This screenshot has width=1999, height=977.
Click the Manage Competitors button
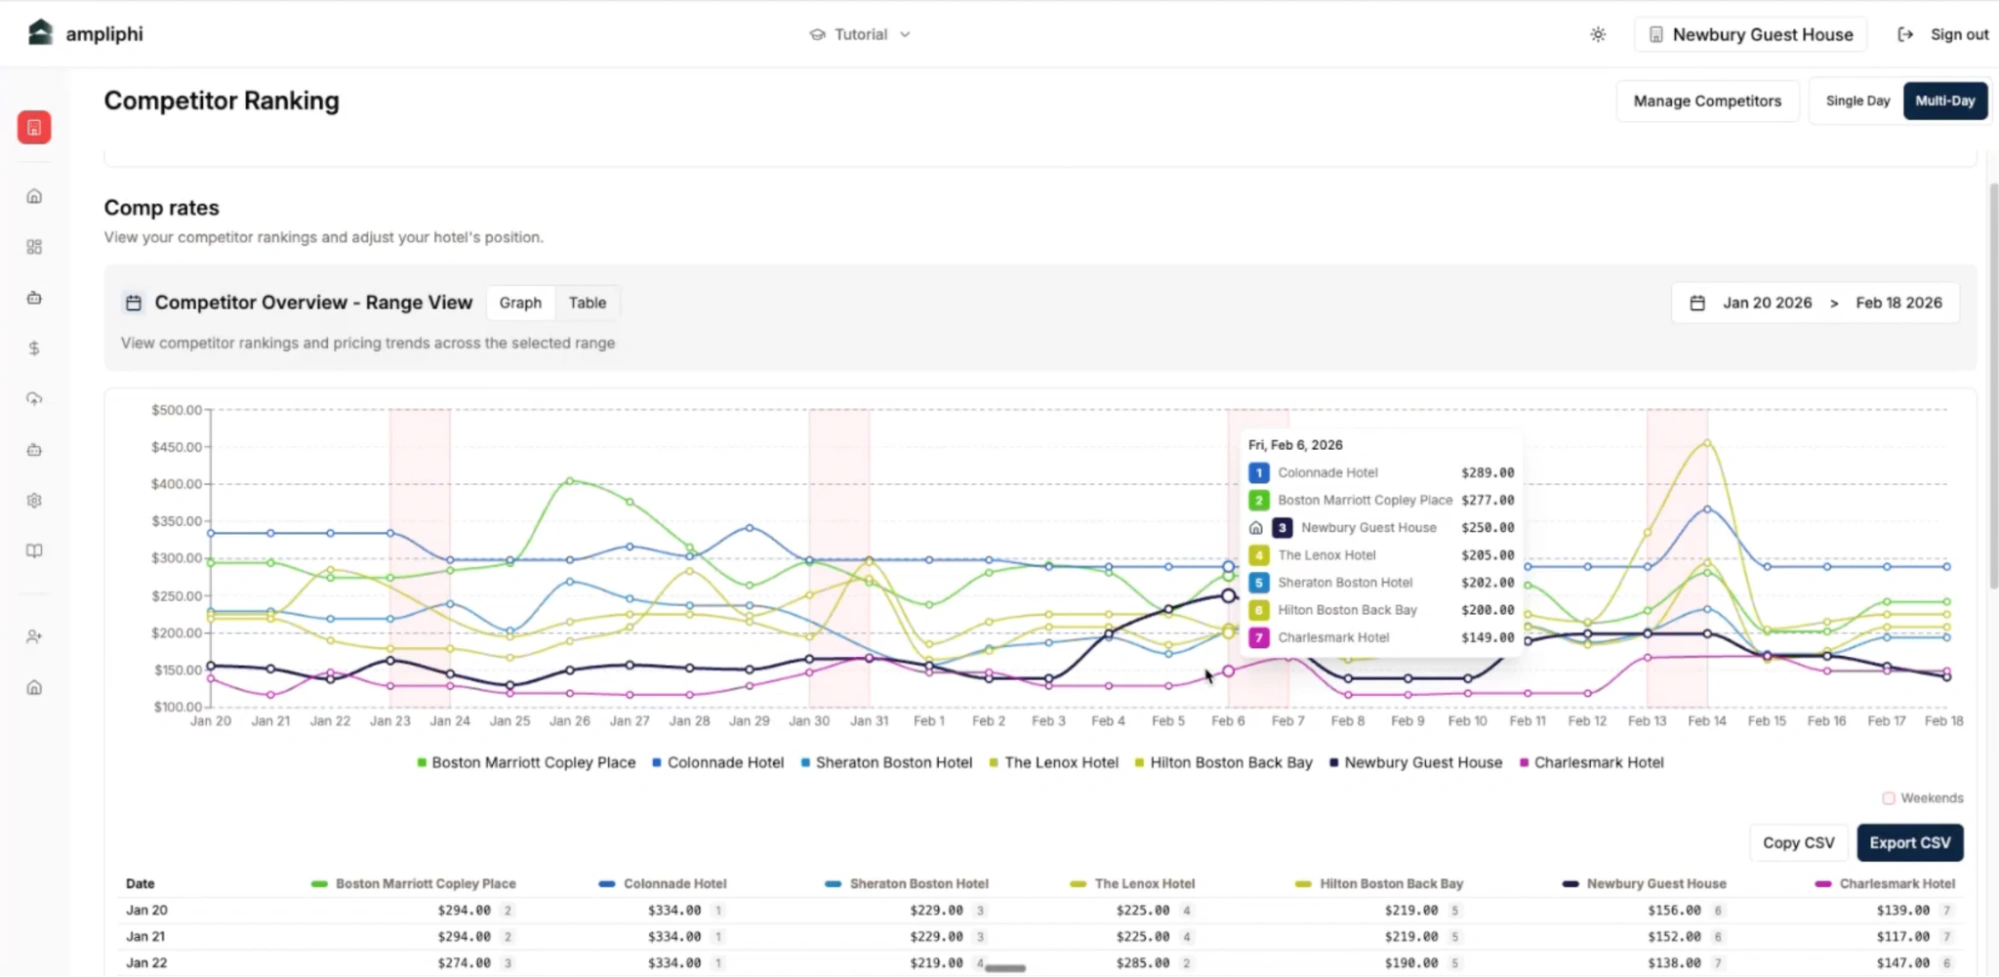pos(1707,100)
